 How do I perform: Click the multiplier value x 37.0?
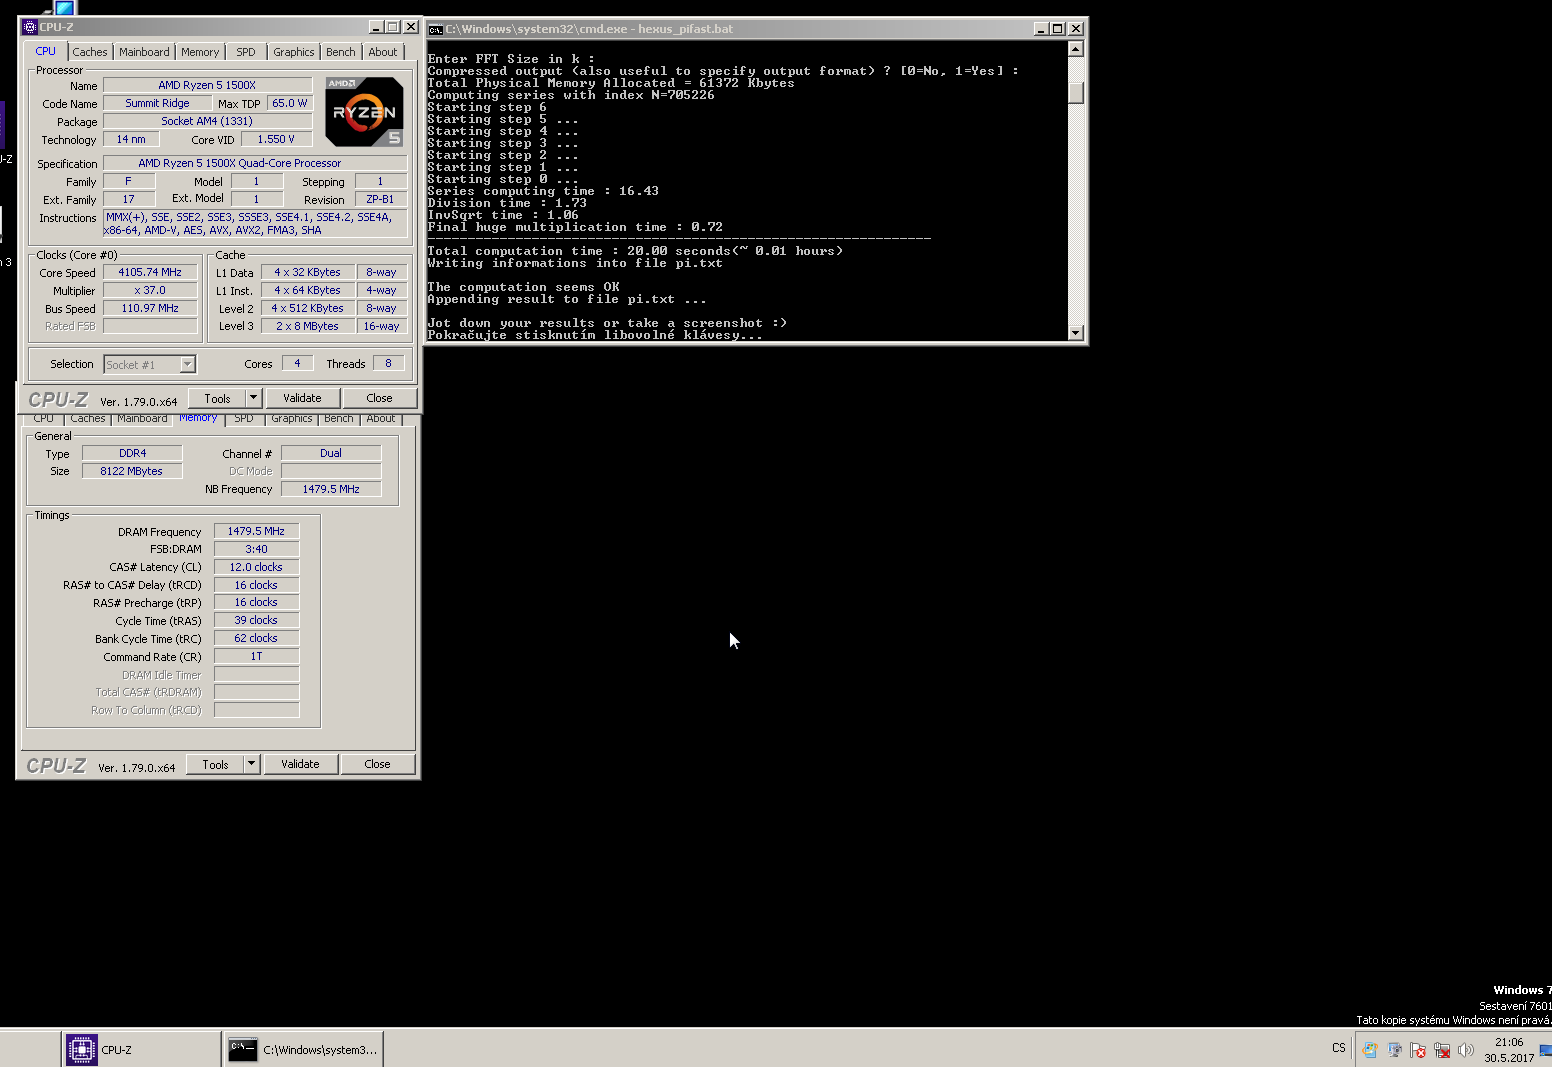(150, 290)
